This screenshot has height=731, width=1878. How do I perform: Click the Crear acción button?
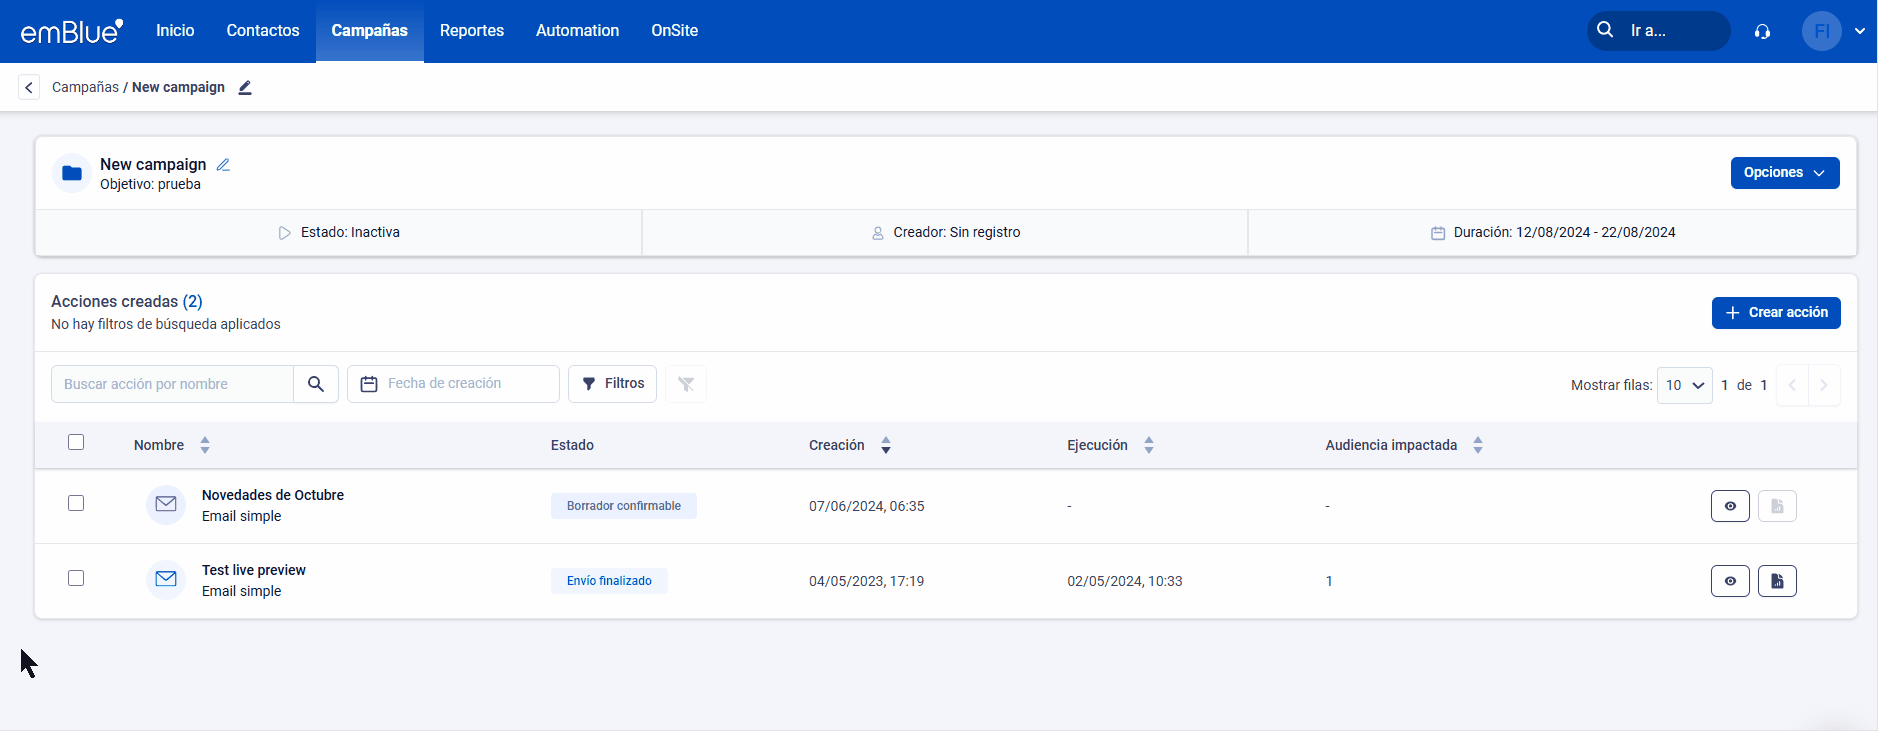point(1776,313)
